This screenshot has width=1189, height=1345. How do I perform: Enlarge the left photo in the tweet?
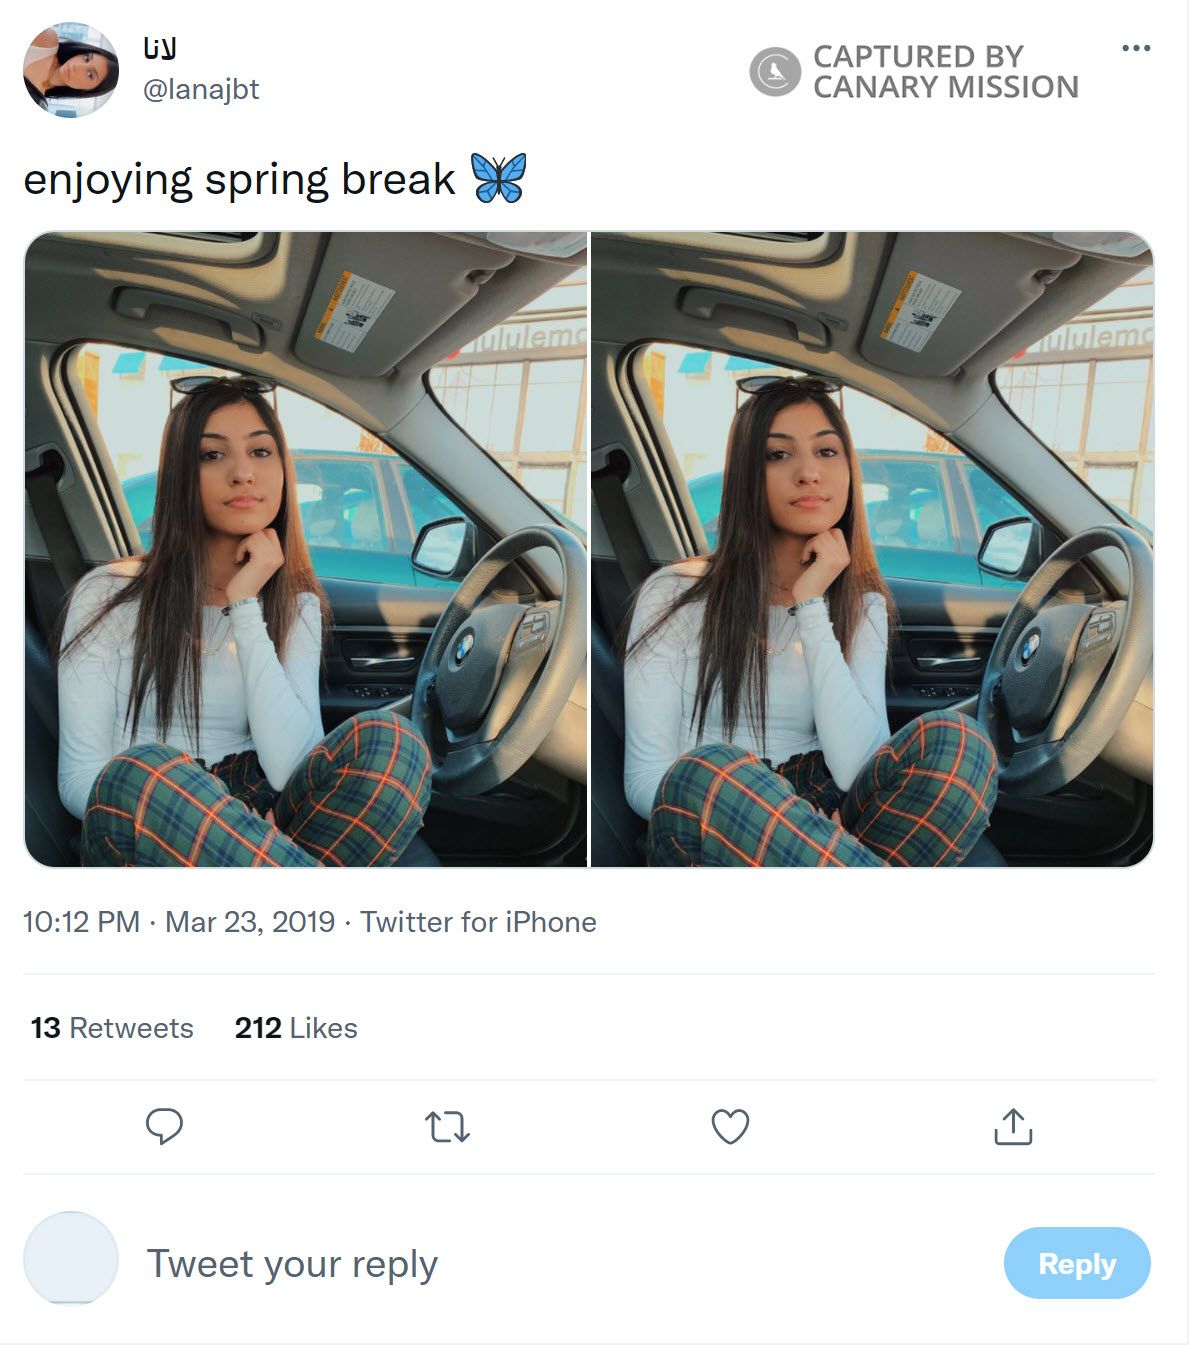click(306, 549)
